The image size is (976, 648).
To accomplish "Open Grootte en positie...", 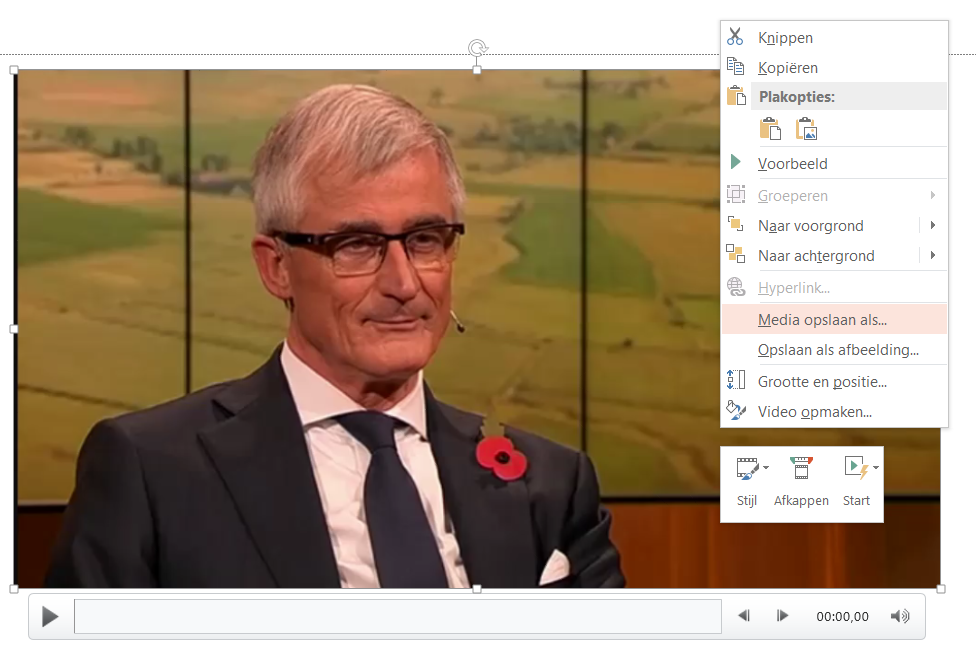I will pyautogui.click(x=834, y=382).
